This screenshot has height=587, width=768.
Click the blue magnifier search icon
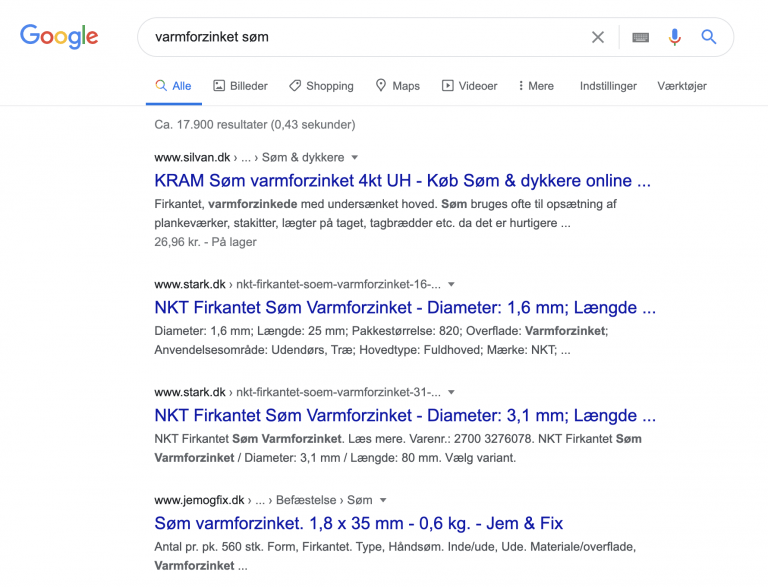coord(709,37)
